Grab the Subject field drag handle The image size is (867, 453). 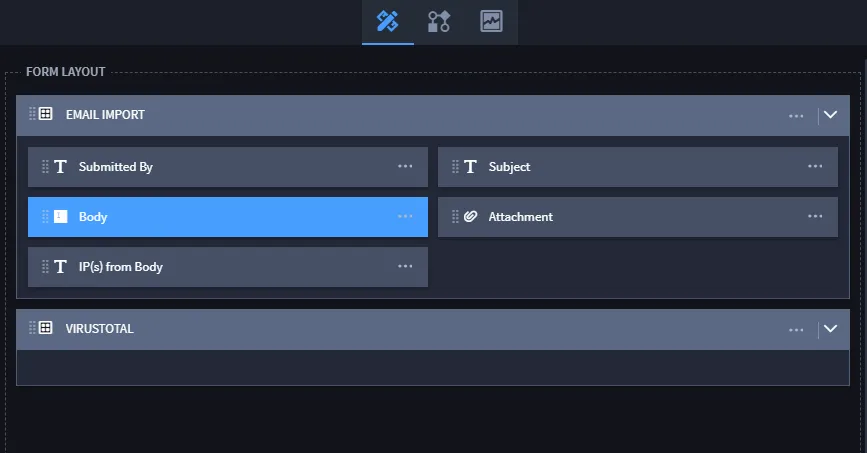[x=455, y=166]
